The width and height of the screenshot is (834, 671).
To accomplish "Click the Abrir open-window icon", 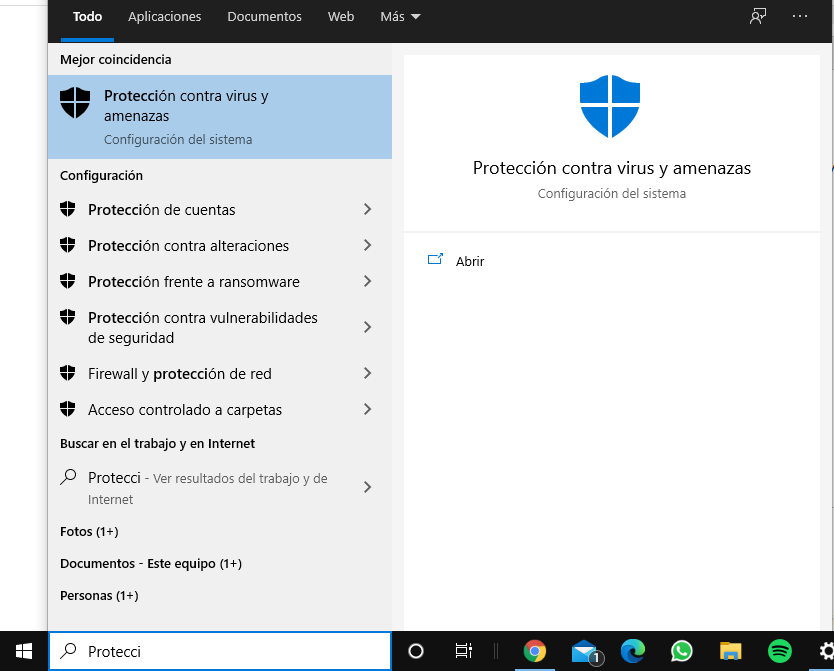I will click(435, 259).
